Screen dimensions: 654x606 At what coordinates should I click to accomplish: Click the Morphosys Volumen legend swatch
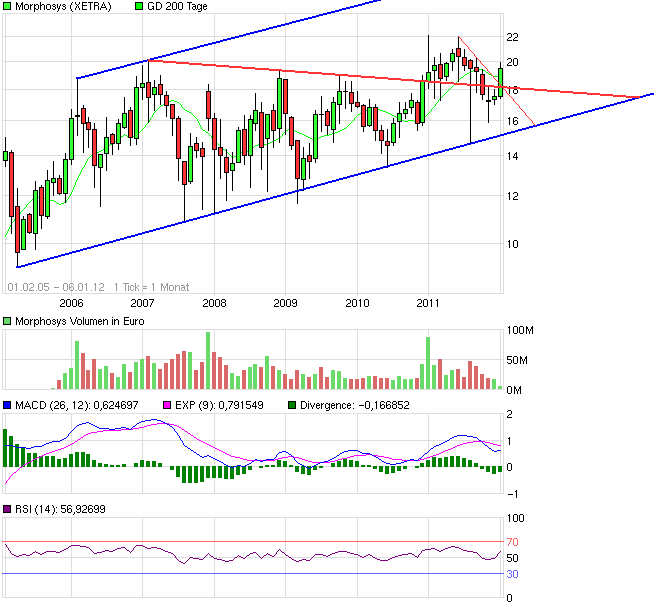[x=7, y=321]
